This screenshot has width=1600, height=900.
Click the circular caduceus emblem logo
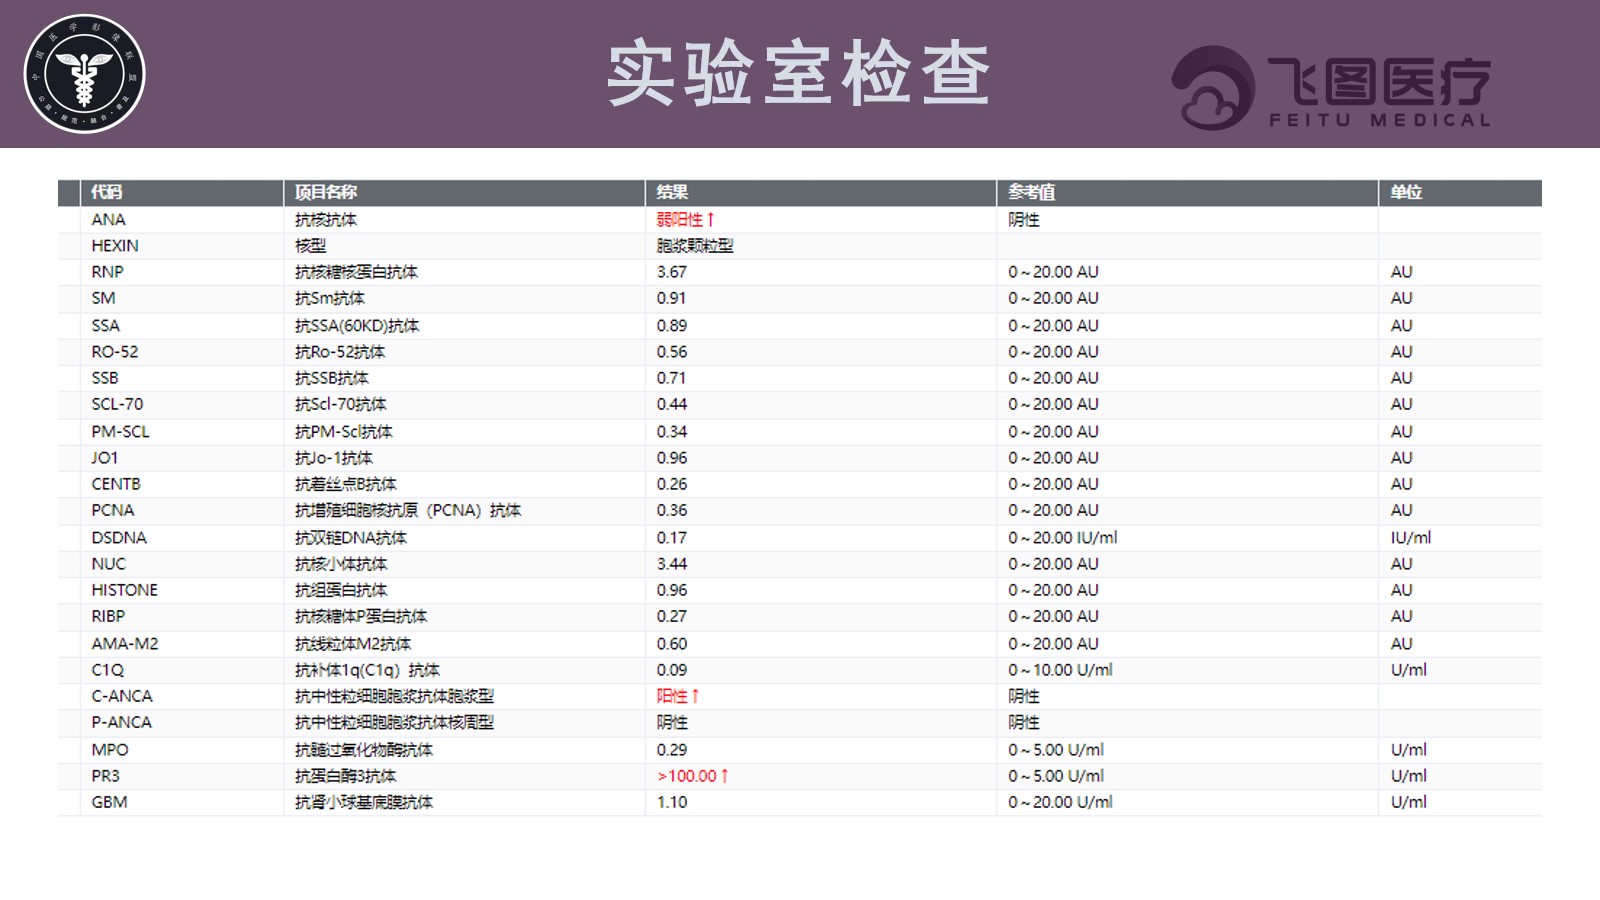(x=85, y=74)
